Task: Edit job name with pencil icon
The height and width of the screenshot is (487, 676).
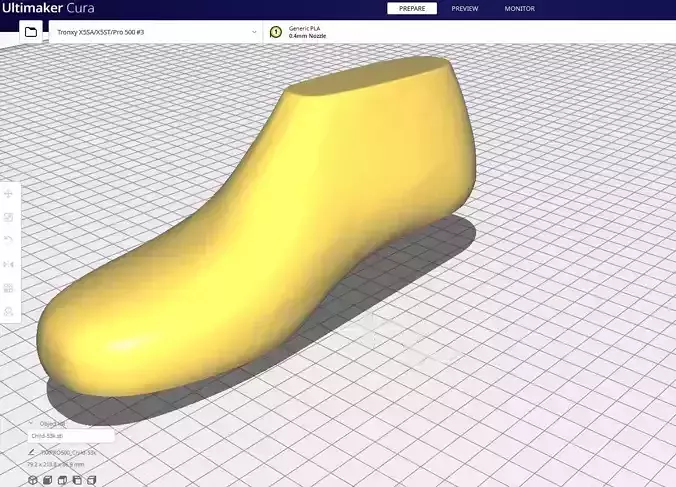Action: [x=31, y=452]
